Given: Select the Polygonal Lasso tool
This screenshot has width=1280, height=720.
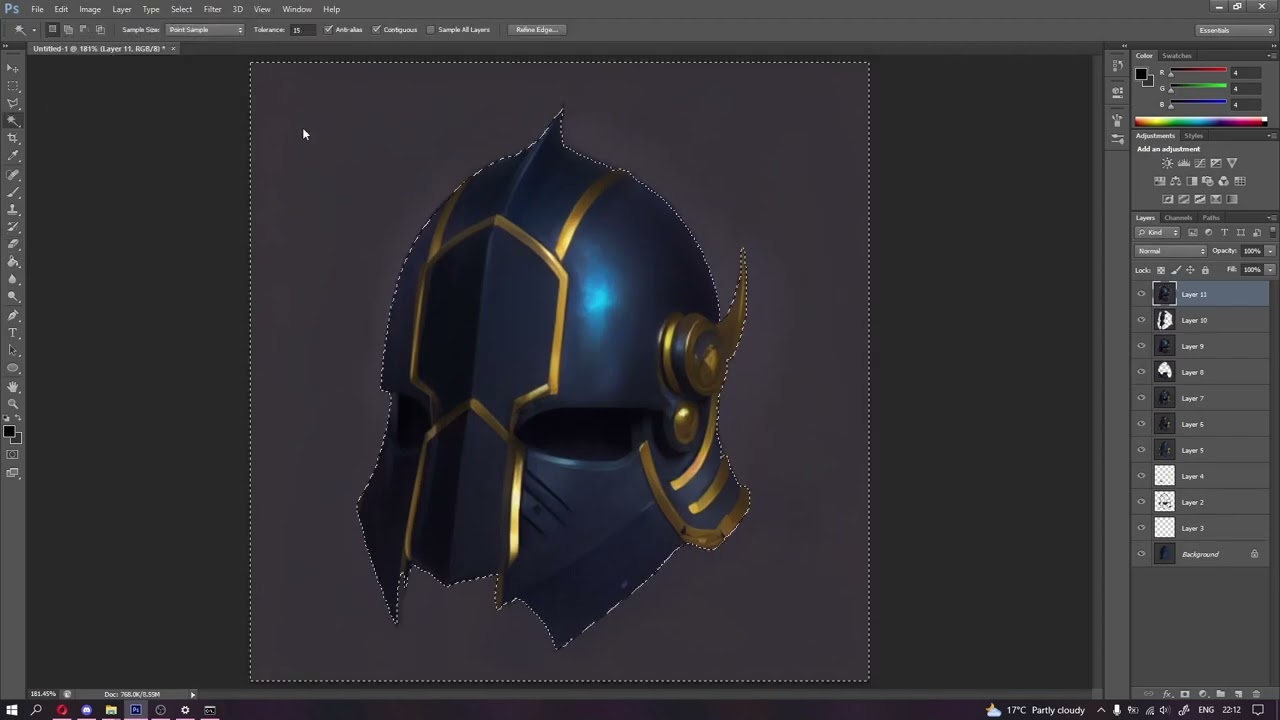Looking at the screenshot, I should coord(13,103).
